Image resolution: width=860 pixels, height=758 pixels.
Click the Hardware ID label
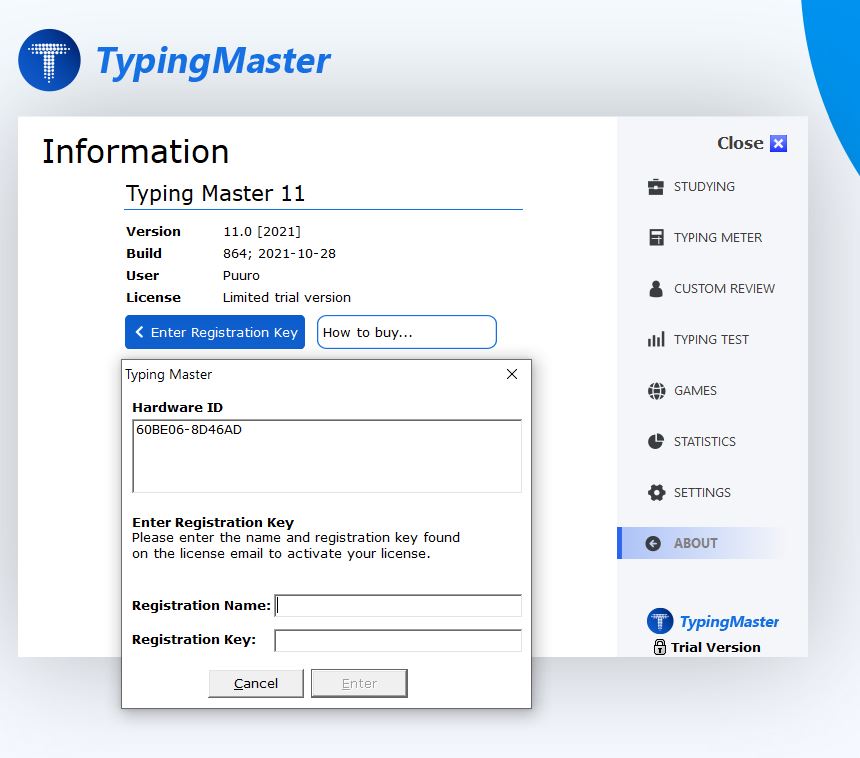[x=177, y=408]
